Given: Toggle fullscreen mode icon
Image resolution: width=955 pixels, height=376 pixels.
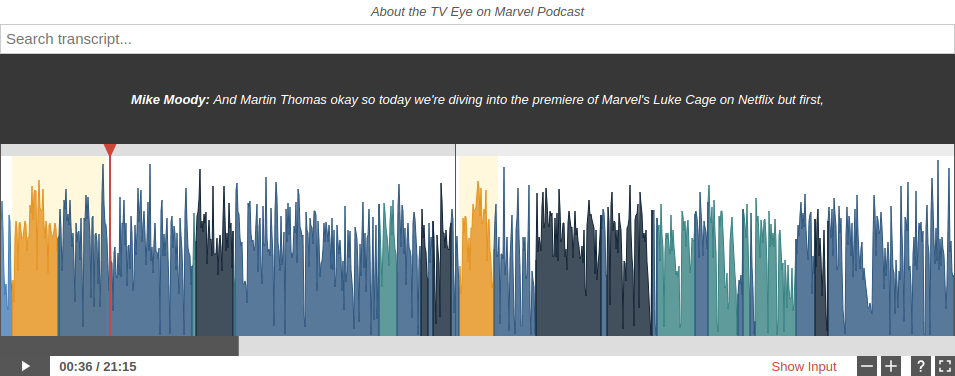Looking at the screenshot, I should coord(945,366).
